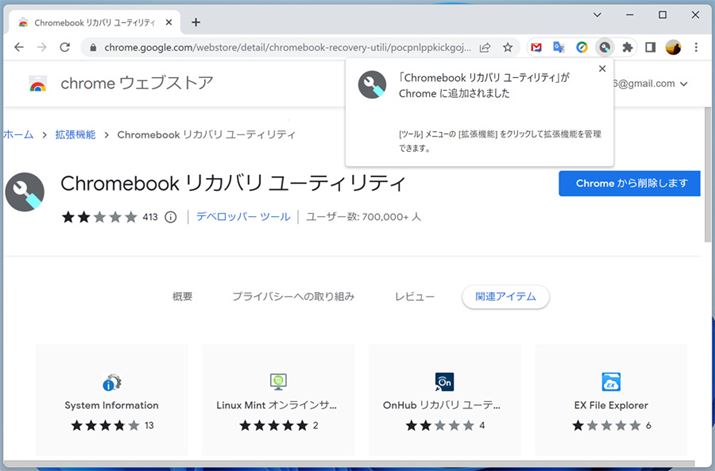The height and width of the screenshot is (471, 715).
Task: Click the wrench icon in the notification popup
Action: (372, 84)
